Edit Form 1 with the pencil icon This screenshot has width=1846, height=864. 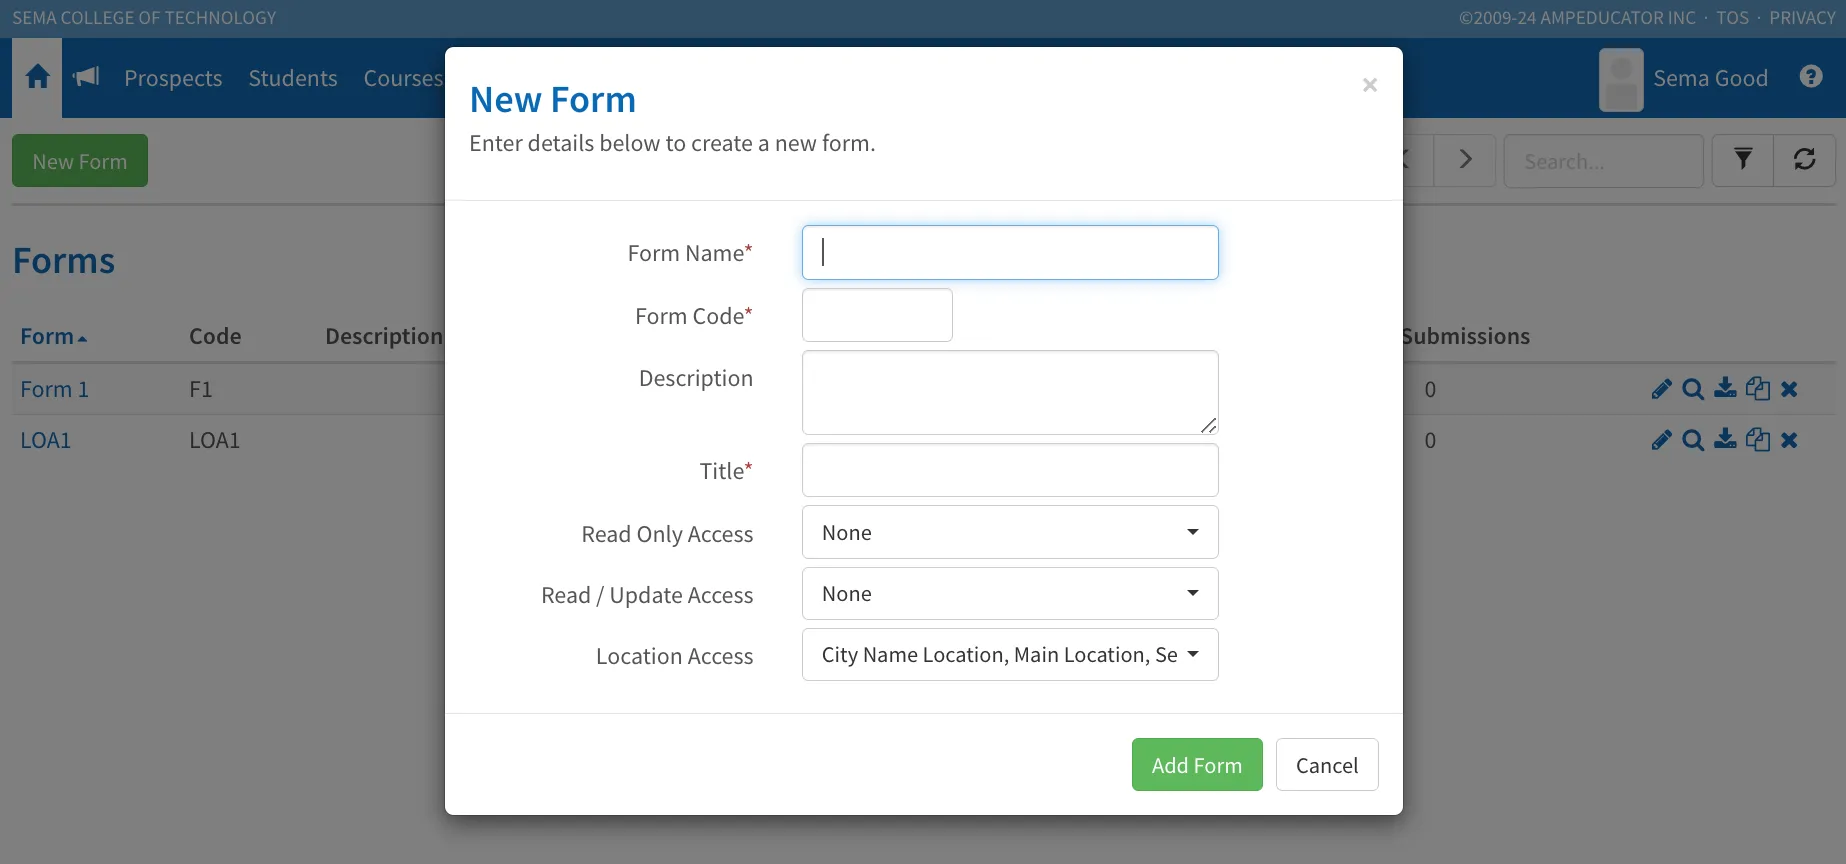[x=1661, y=389]
